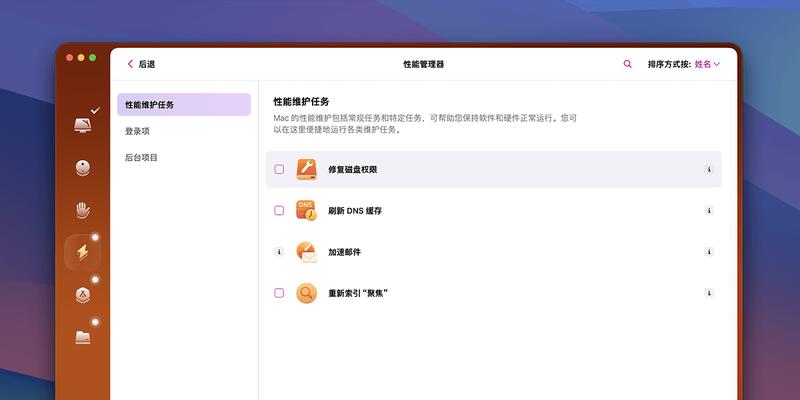This screenshot has width=800, height=400.
Task: Tick the 重新索引"聚焦" checkbox
Action: (x=279, y=293)
